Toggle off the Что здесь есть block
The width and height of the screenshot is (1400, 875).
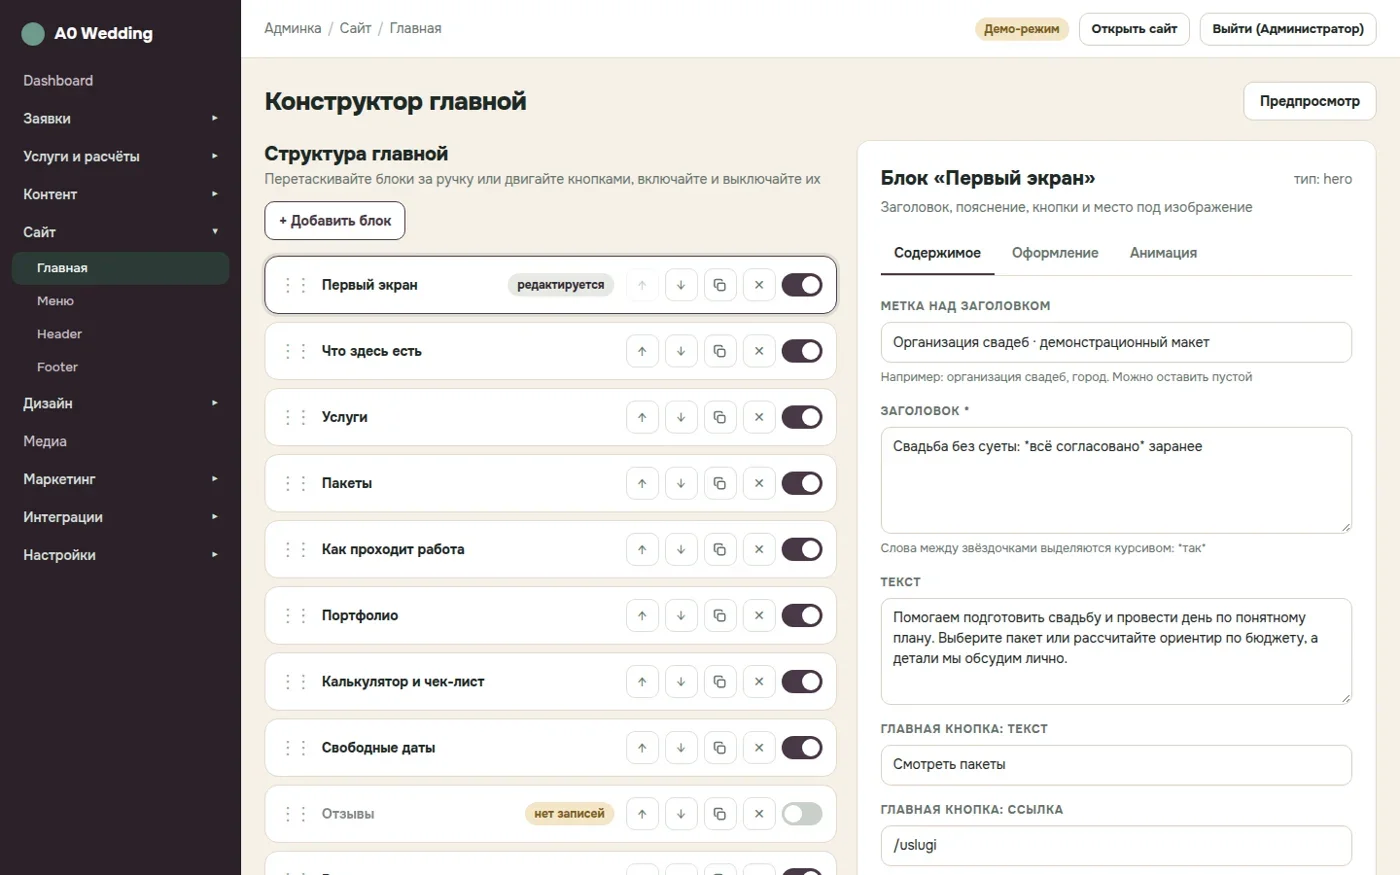coord(802,351)
